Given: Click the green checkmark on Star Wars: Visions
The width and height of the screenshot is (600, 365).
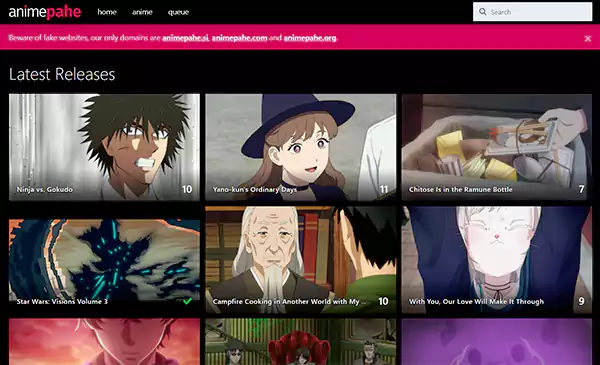Looking at the screenshot, I should (187, 301).
